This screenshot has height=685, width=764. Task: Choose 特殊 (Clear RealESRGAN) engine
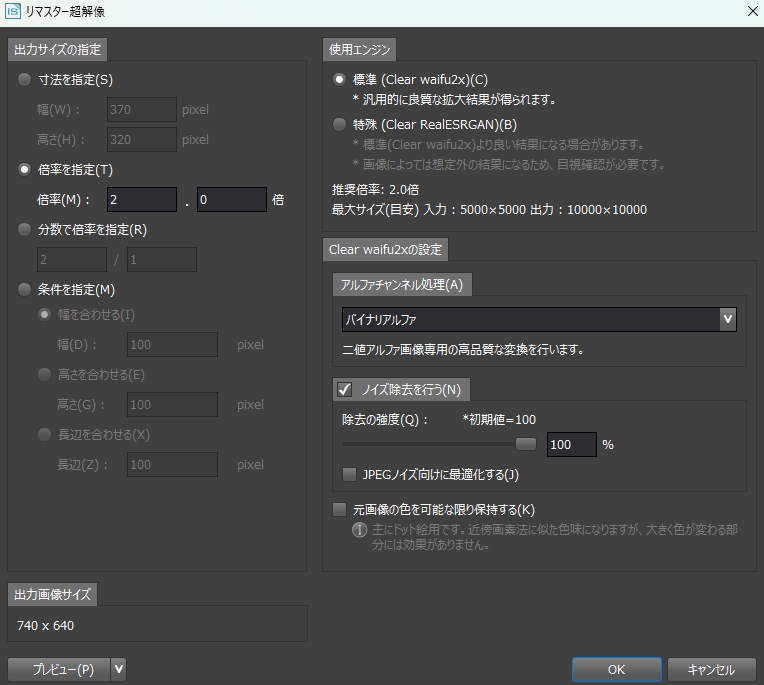[339, 124]
